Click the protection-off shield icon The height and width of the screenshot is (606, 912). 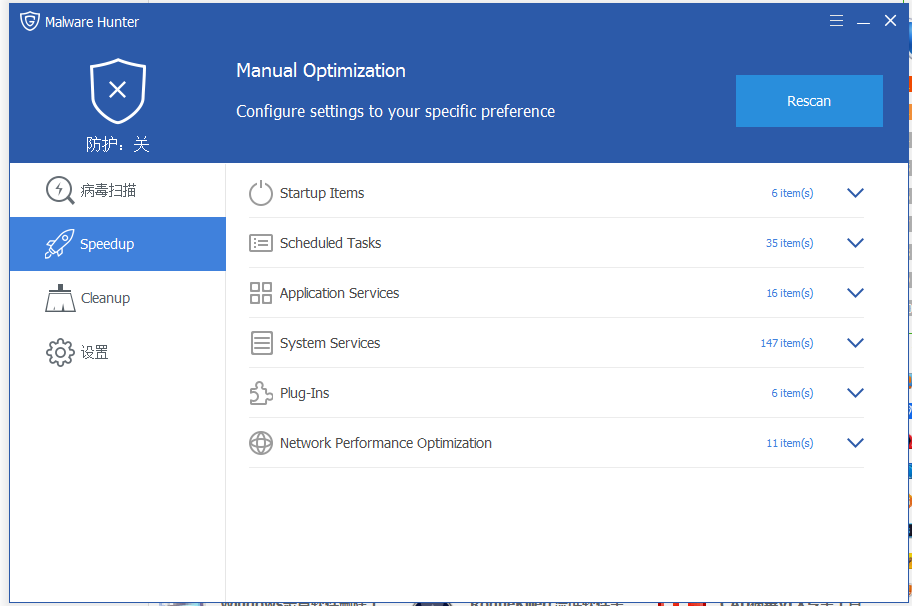point(117,90)
